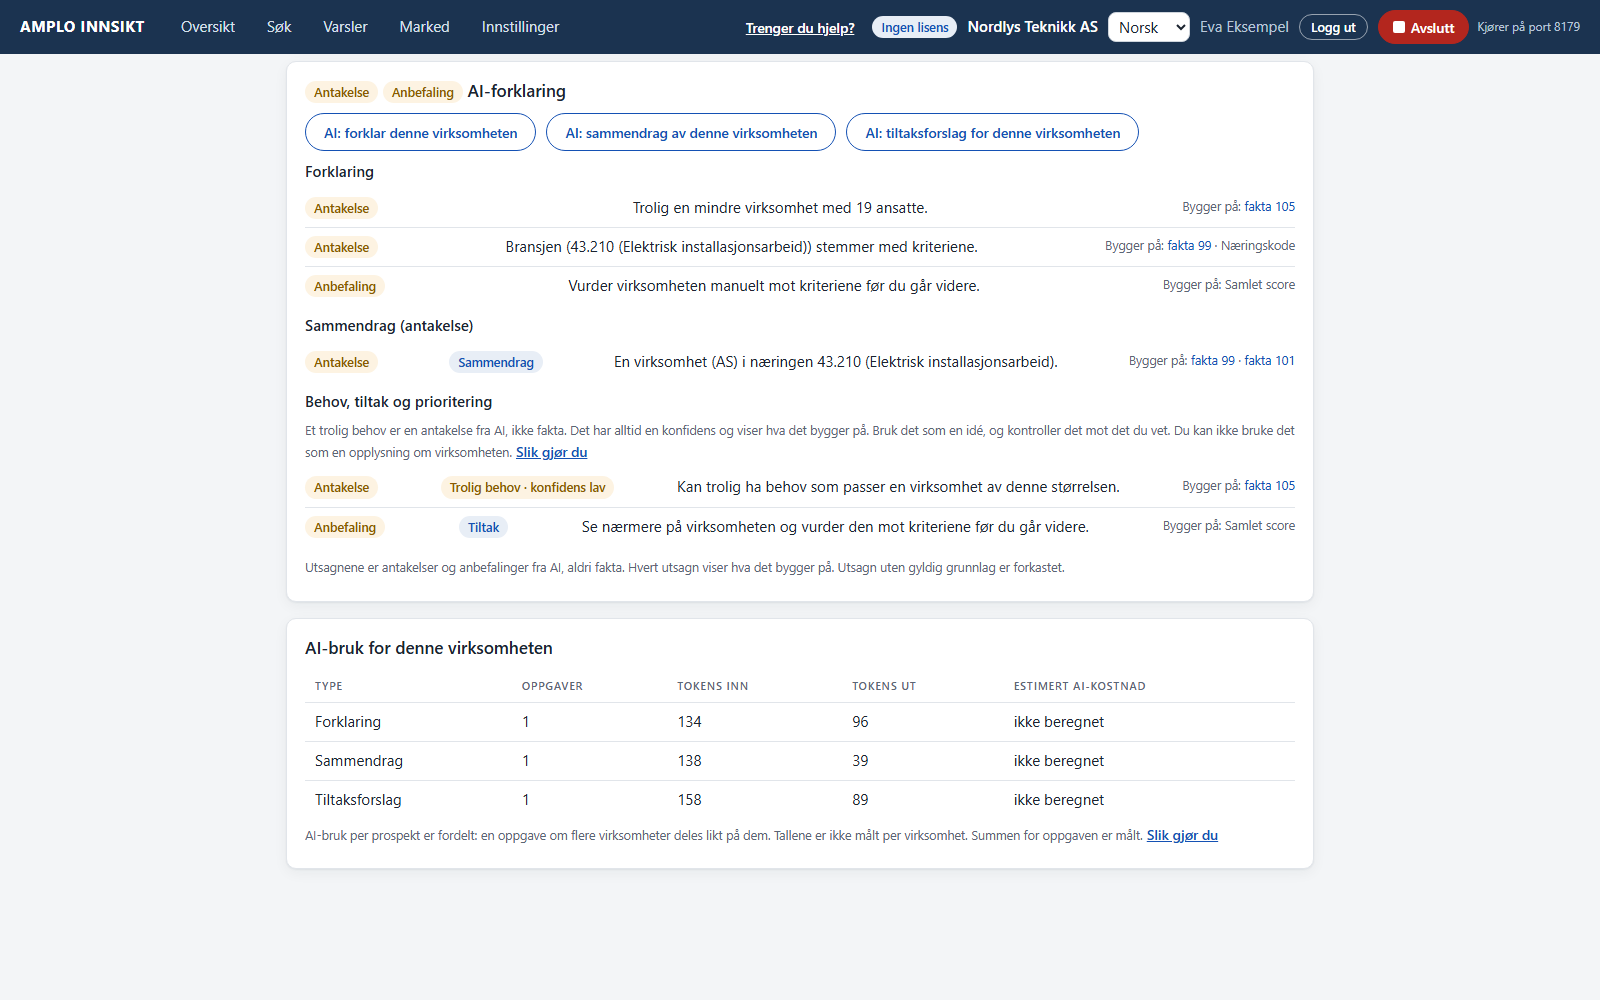Click AI: tiltaksforslag for denne virksomheten
Screen dimensions: 1600x1000
click(x=992, y=132)
